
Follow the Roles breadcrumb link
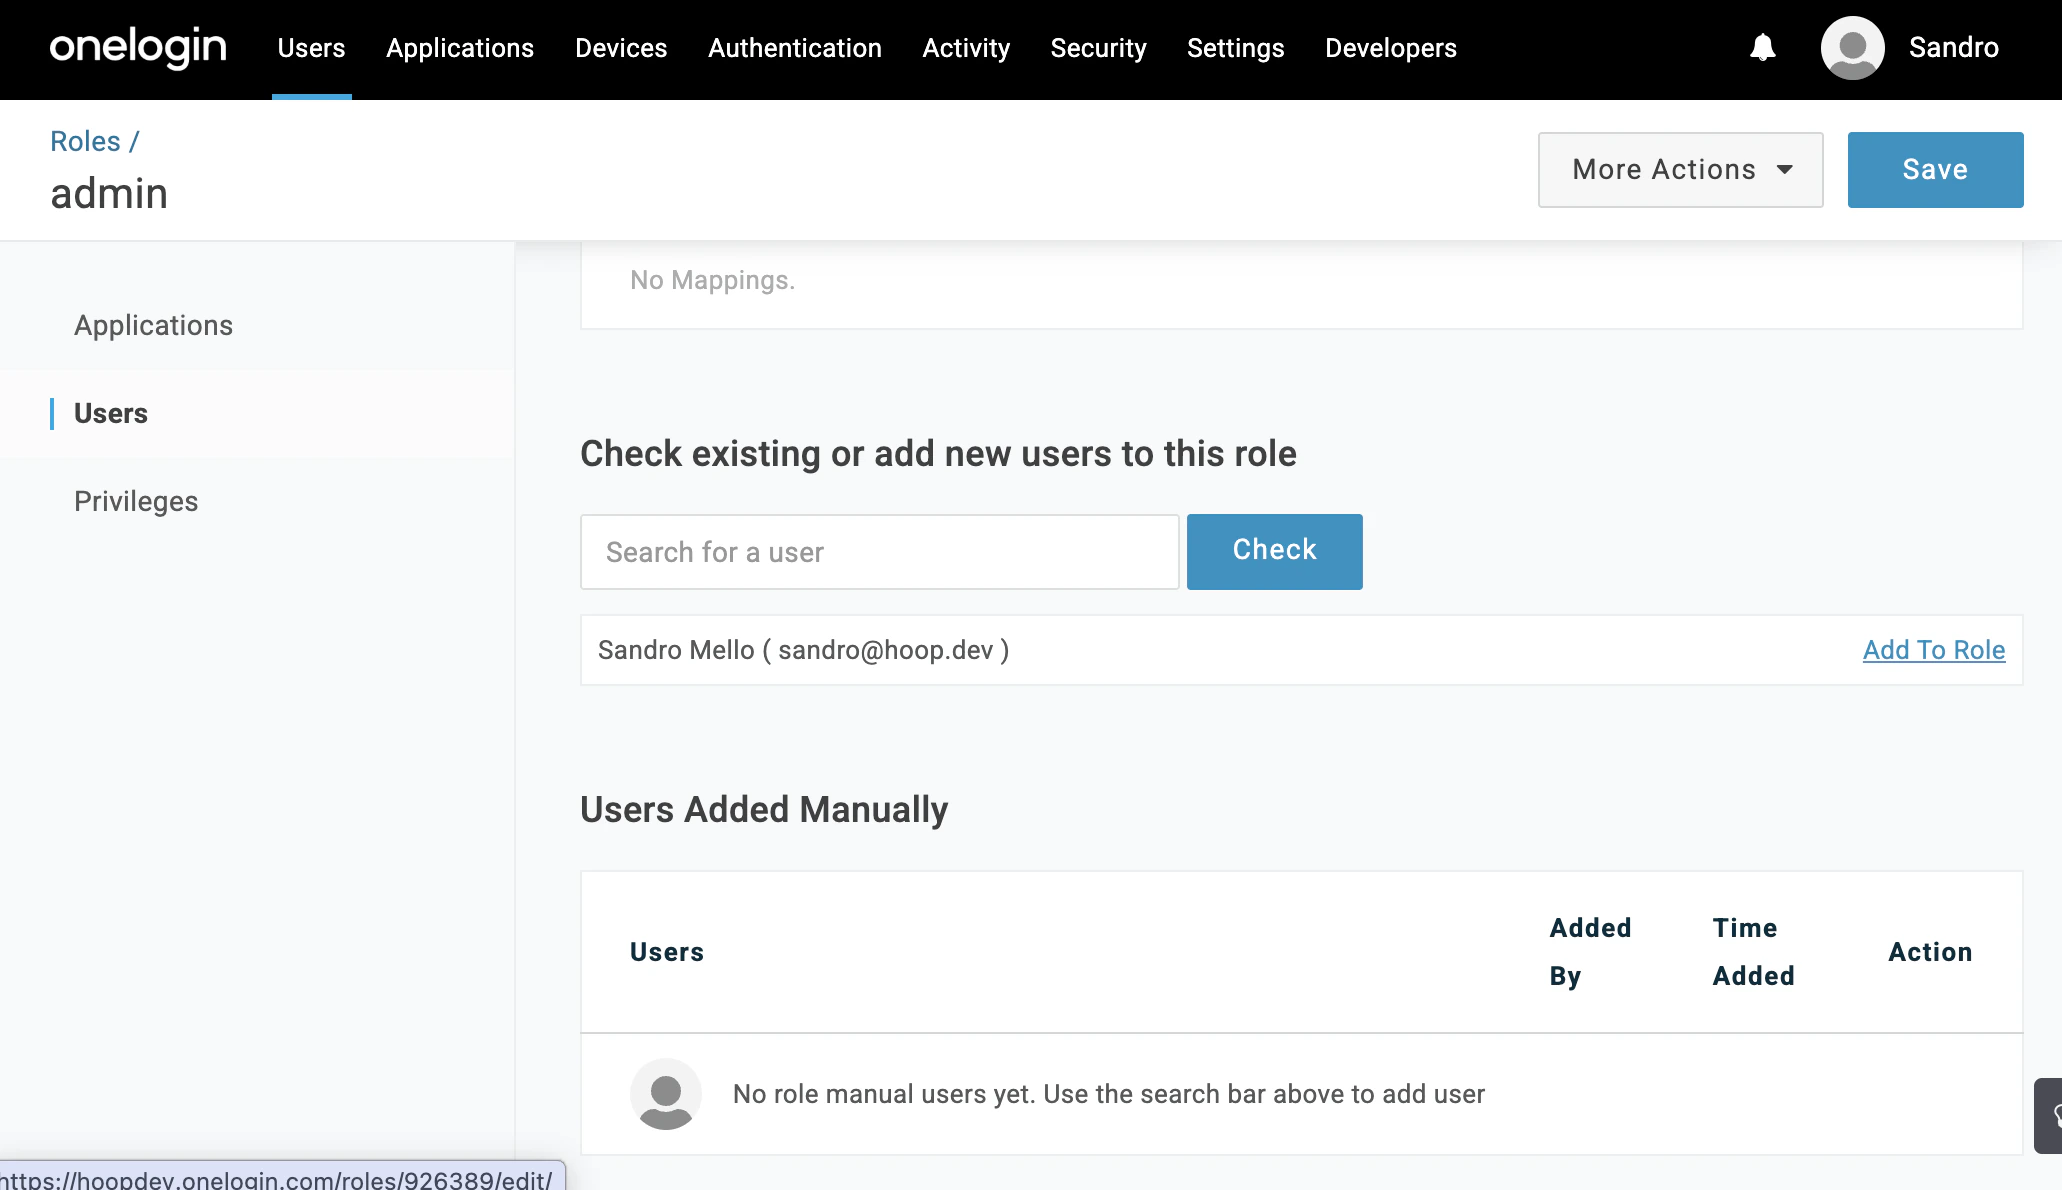click(x=86, y=141)
